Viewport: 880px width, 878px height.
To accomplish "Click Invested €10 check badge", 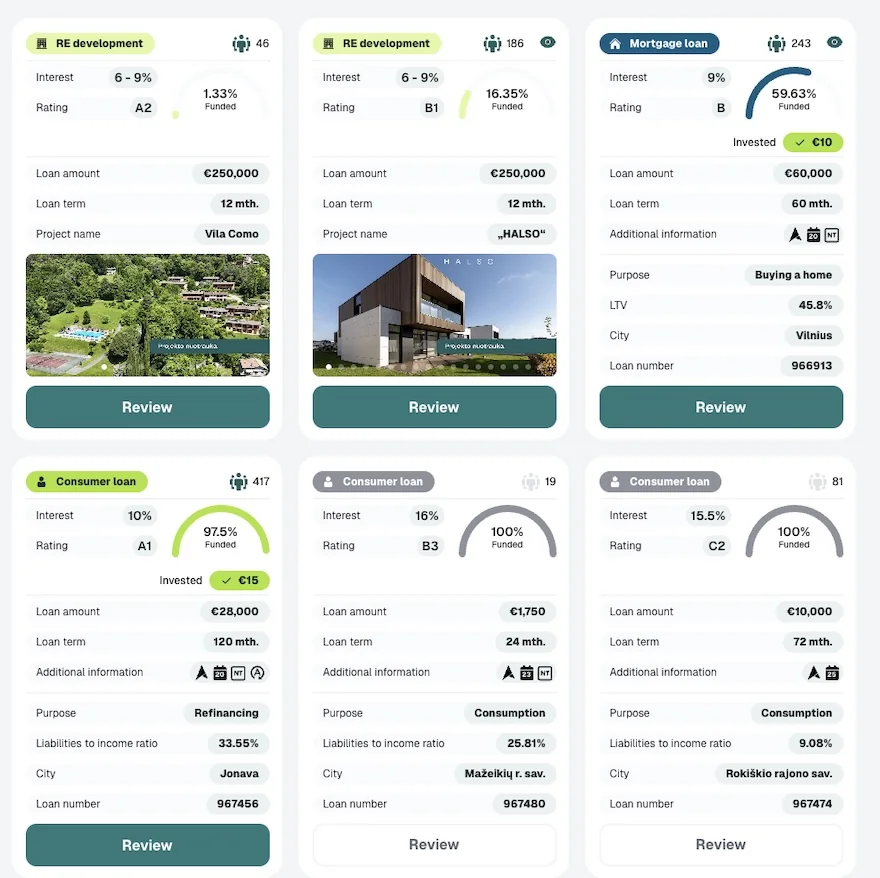I will 813,143.
